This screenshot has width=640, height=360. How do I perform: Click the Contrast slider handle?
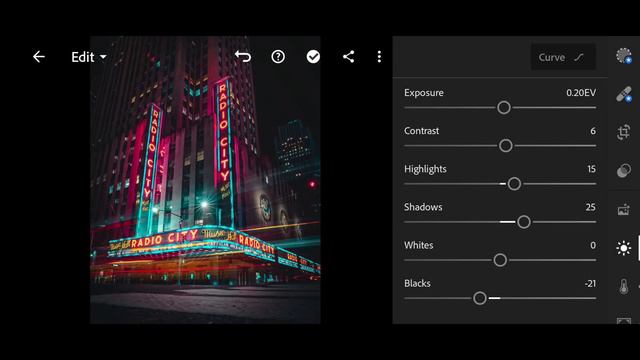click(x=505, y=145)
